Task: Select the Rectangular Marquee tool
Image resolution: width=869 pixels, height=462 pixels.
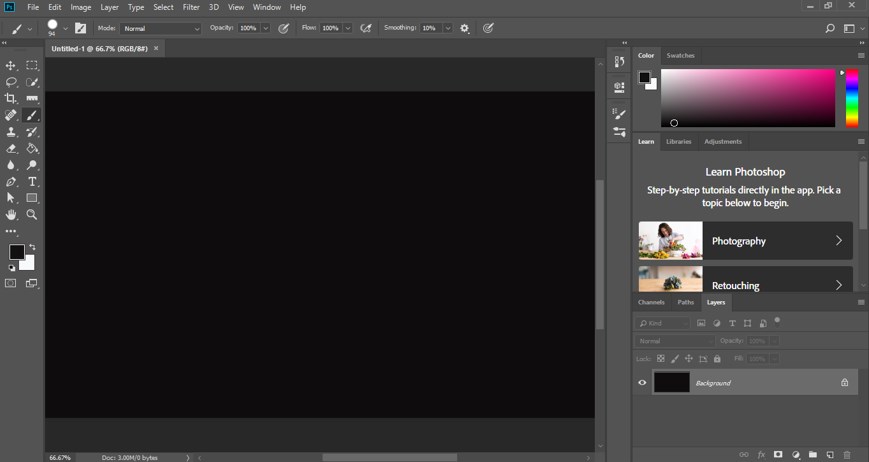Action: point(32,65)
